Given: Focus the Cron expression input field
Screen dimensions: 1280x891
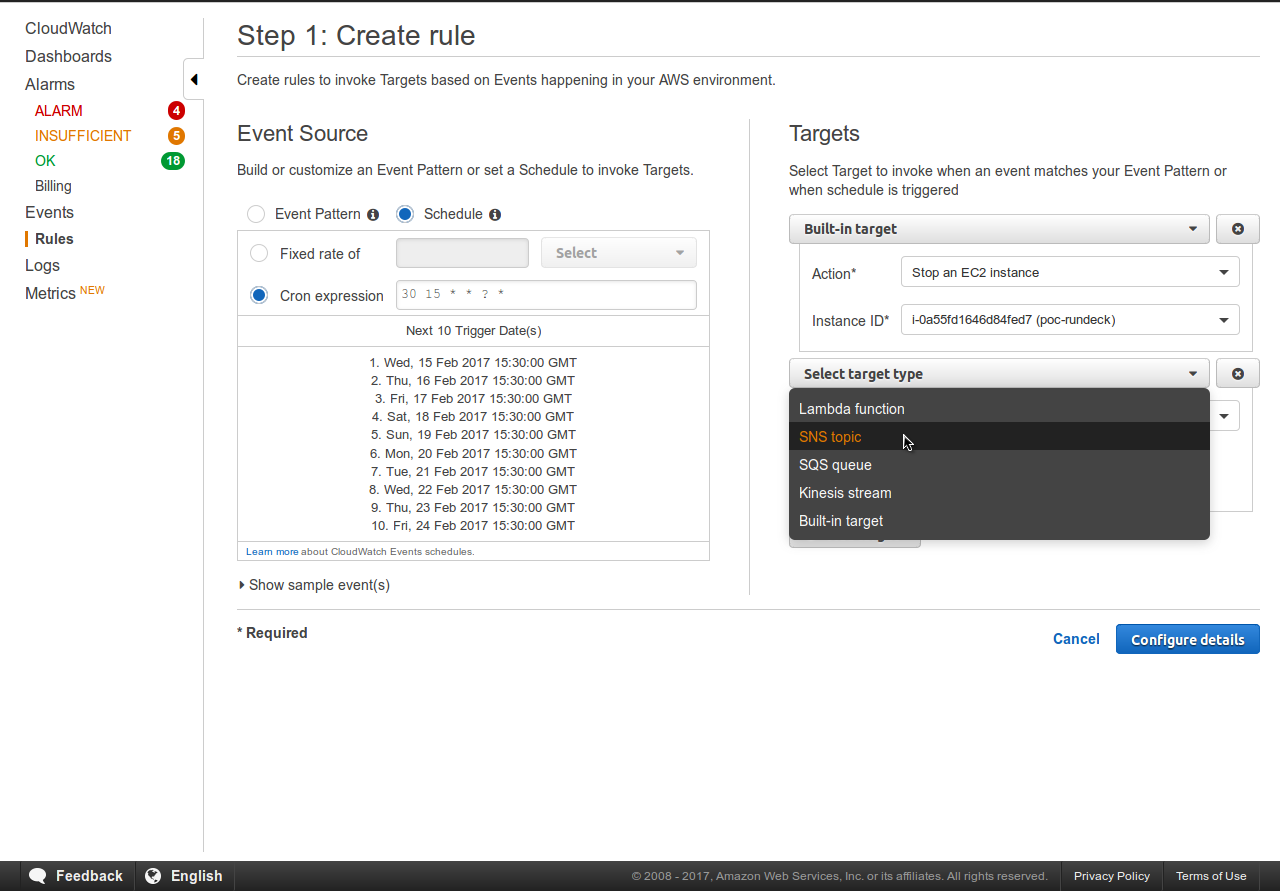Looking at the screenshot, I should [546, 295].
